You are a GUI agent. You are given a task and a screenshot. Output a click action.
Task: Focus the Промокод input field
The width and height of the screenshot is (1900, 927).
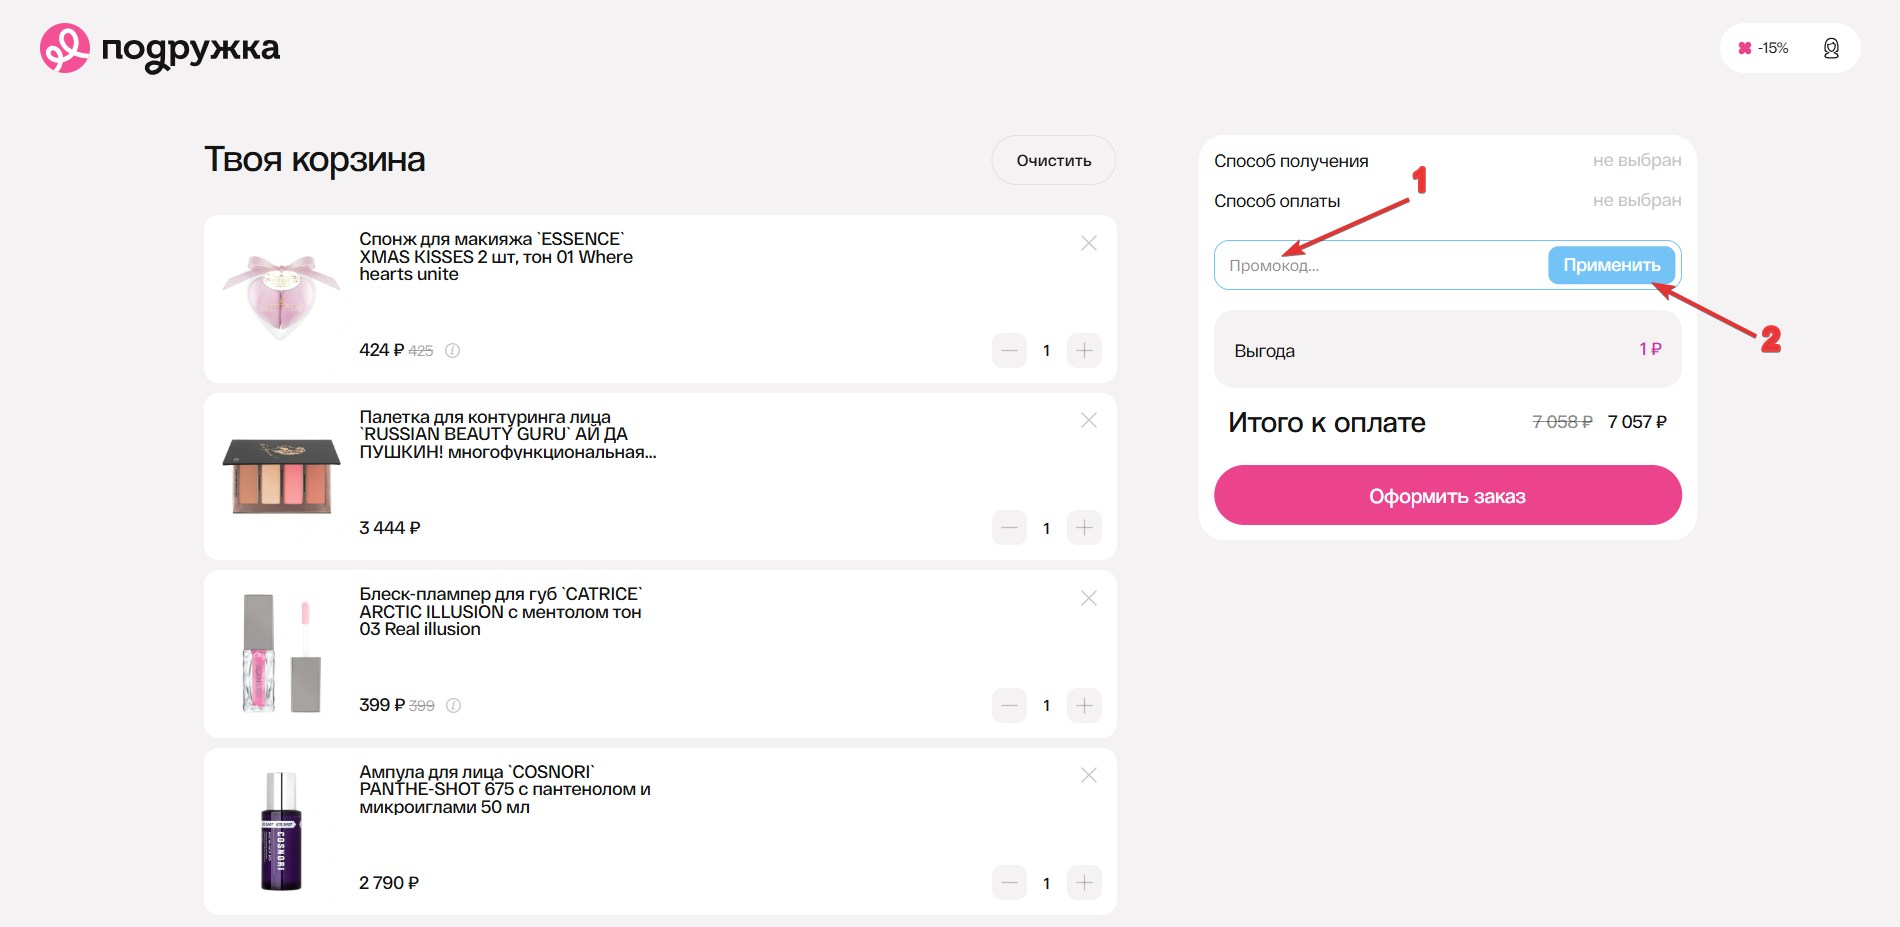[1380, 266]
